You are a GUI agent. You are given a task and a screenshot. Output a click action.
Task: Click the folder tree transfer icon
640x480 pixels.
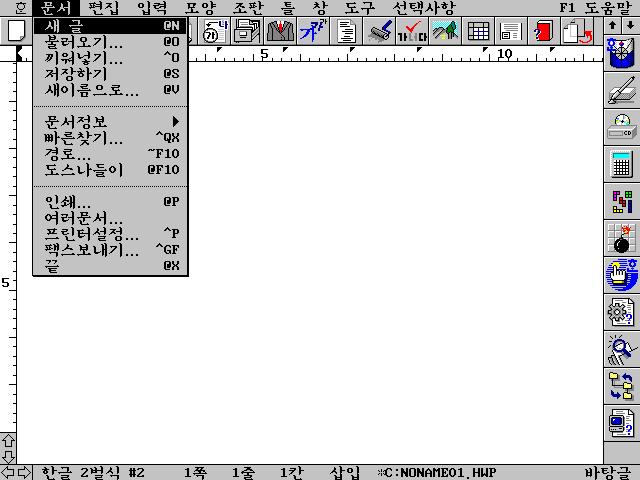coord(622,387)
